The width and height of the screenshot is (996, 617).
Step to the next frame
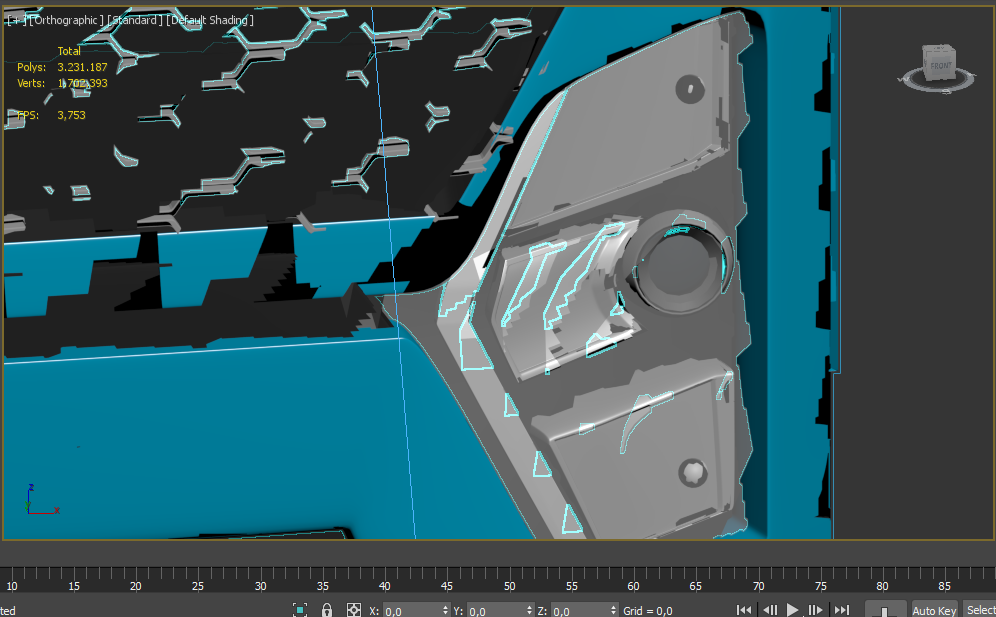click(x=815, y=610)
